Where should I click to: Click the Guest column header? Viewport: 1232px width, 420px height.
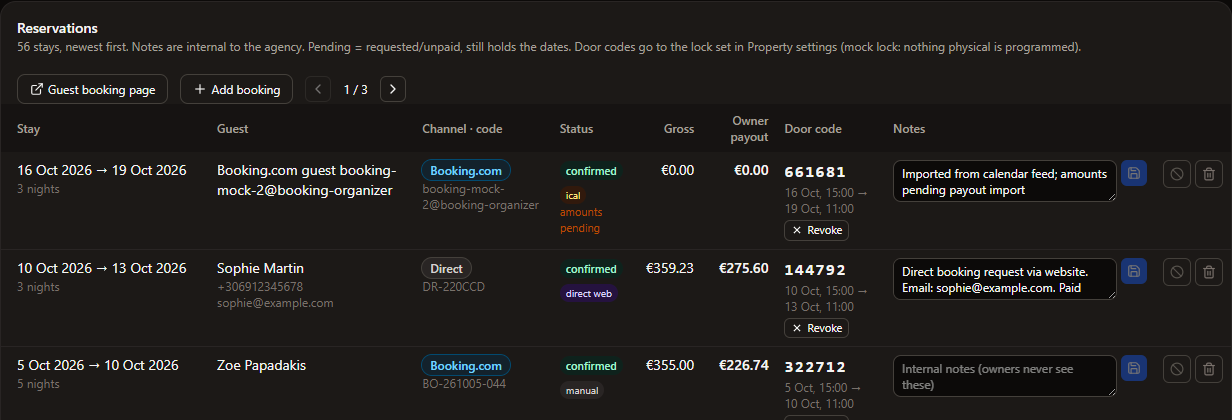(x=233, y=129)
